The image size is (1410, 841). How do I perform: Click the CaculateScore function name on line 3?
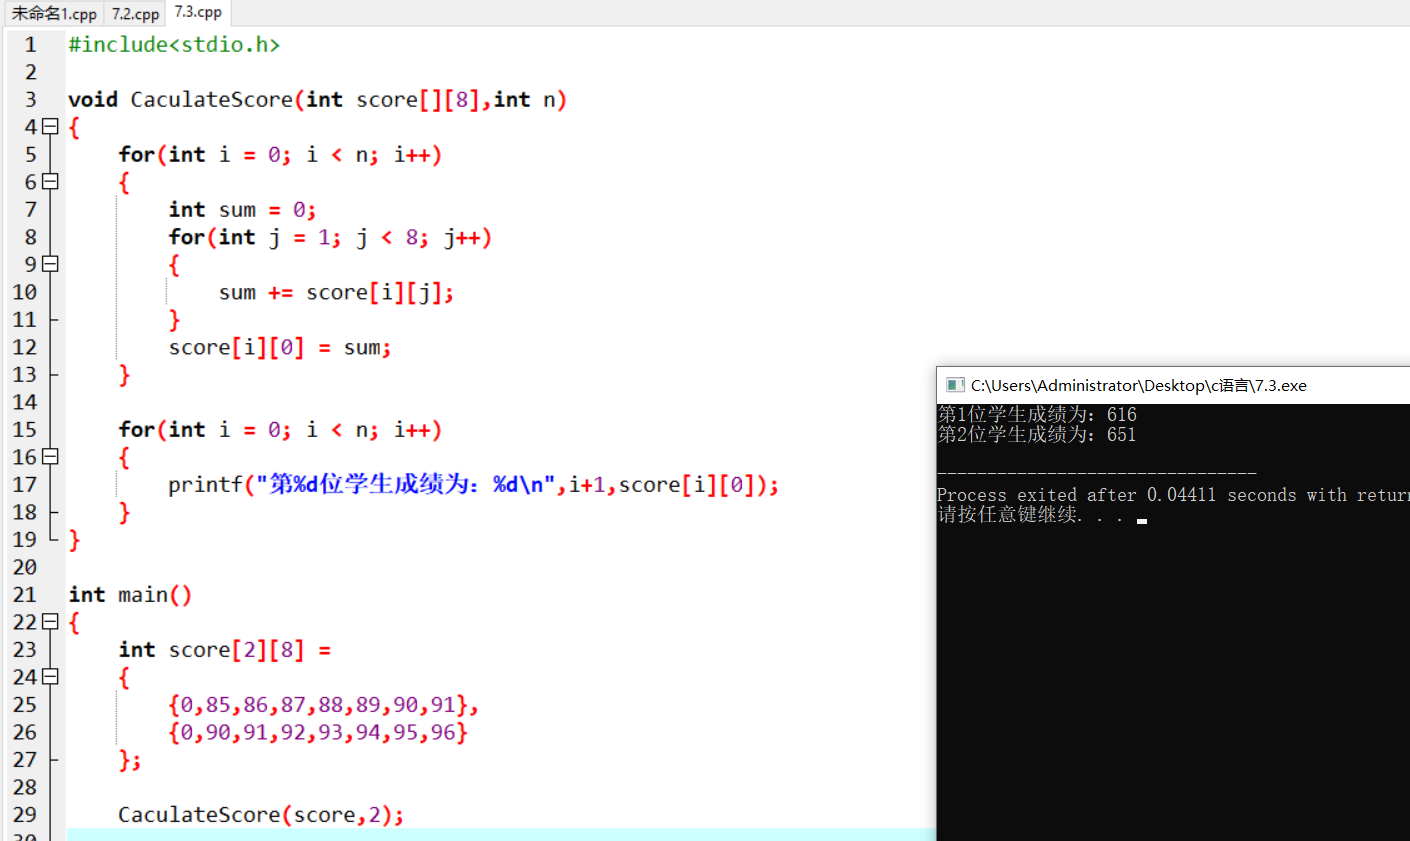click(x=211, y=100)
